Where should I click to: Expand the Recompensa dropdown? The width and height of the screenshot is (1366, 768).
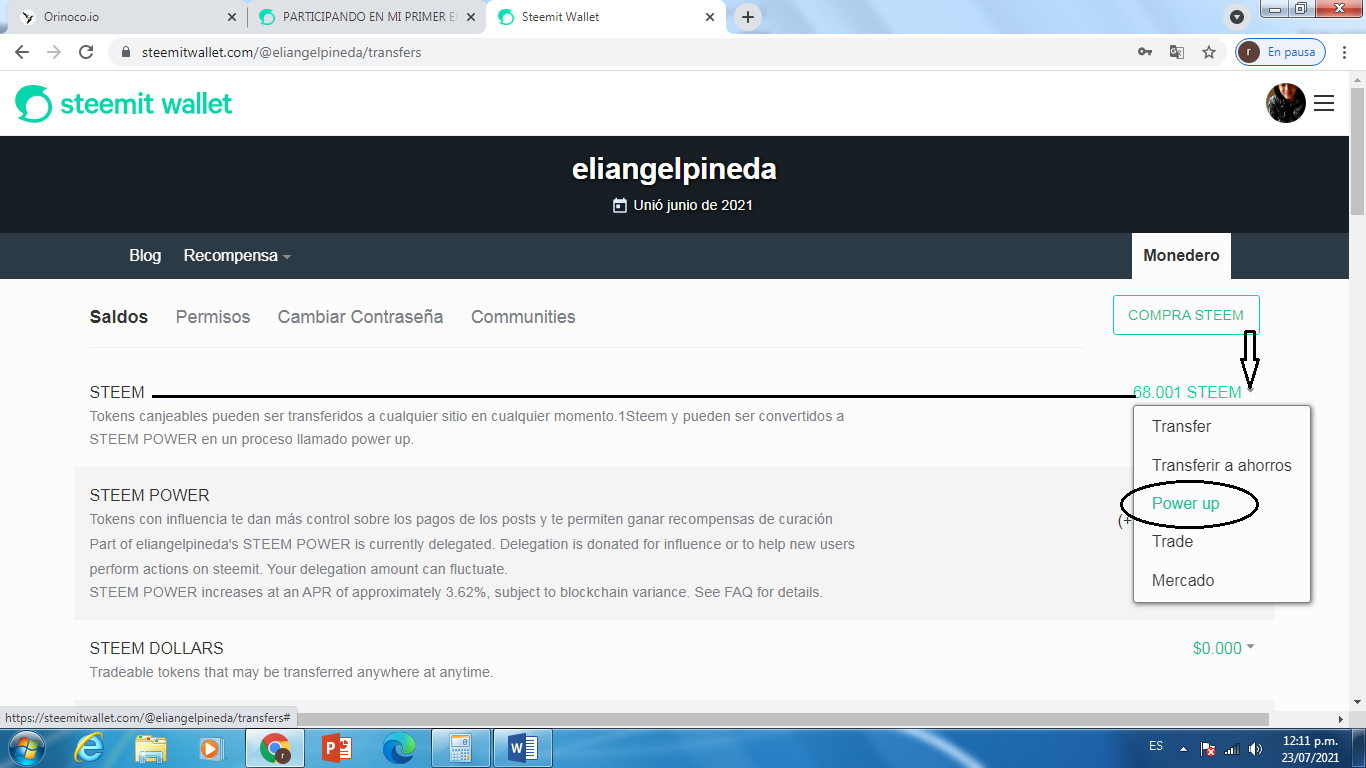click(237, 256)
